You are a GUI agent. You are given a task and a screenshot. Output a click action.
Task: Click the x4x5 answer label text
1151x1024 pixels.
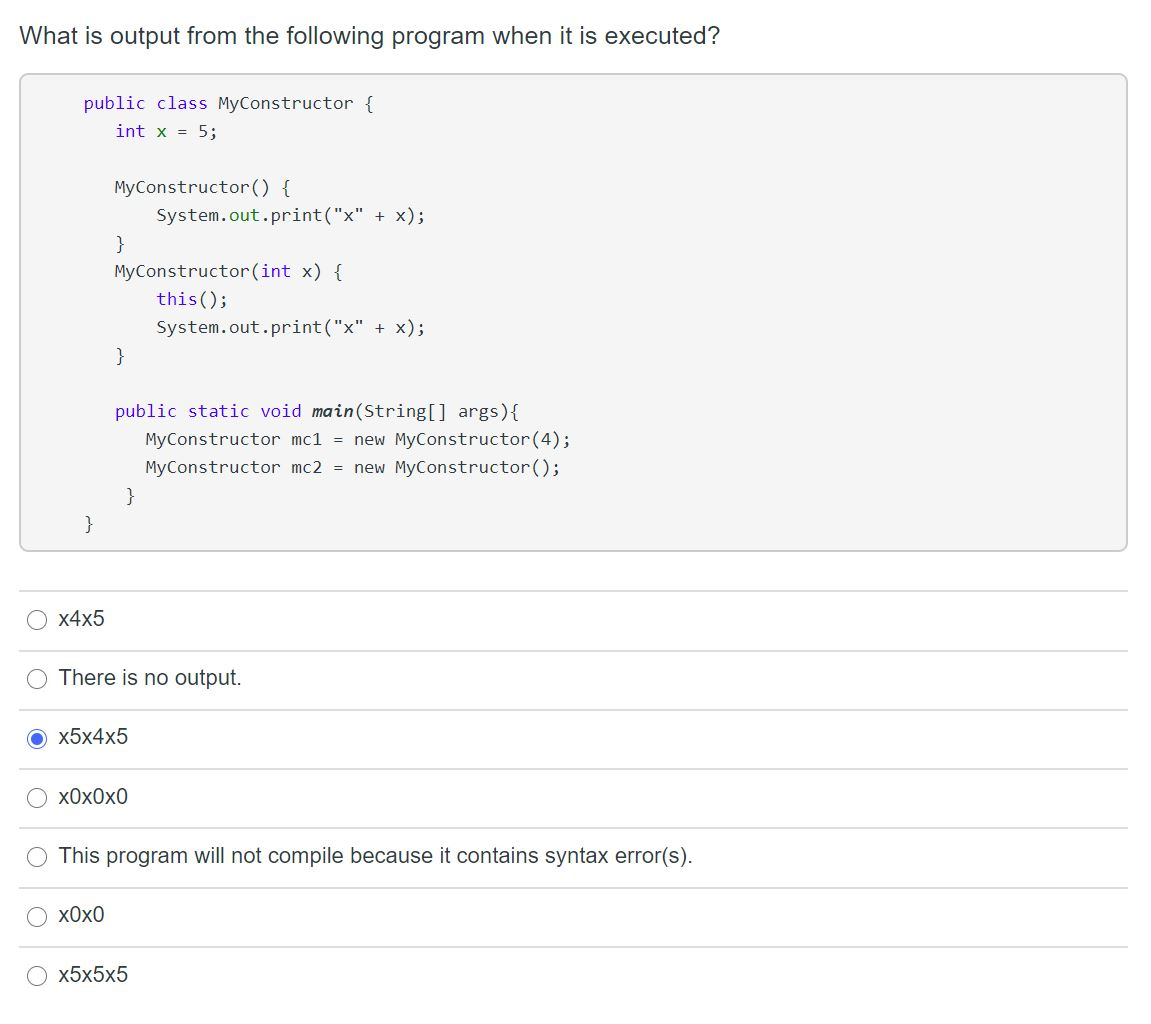click(x=83, y=619)
